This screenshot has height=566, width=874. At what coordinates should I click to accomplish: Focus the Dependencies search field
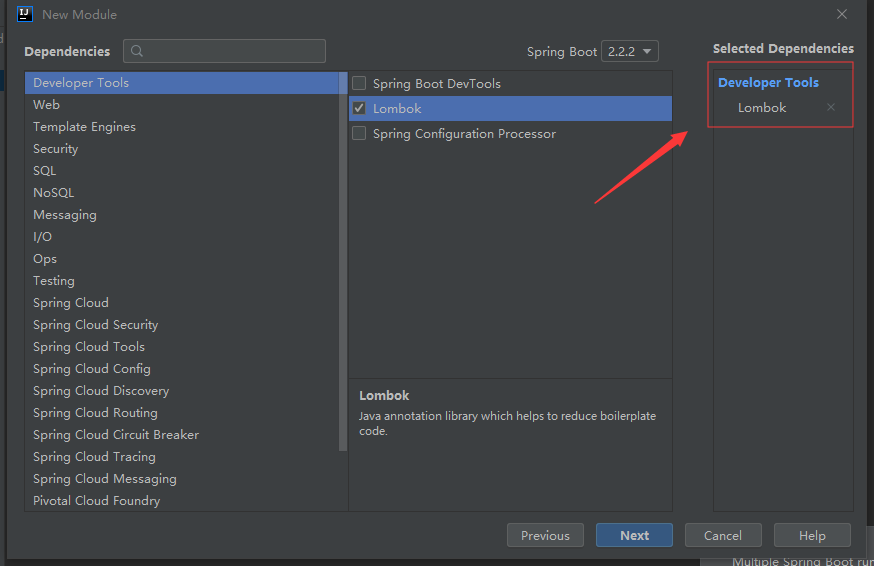click(225, 51)
